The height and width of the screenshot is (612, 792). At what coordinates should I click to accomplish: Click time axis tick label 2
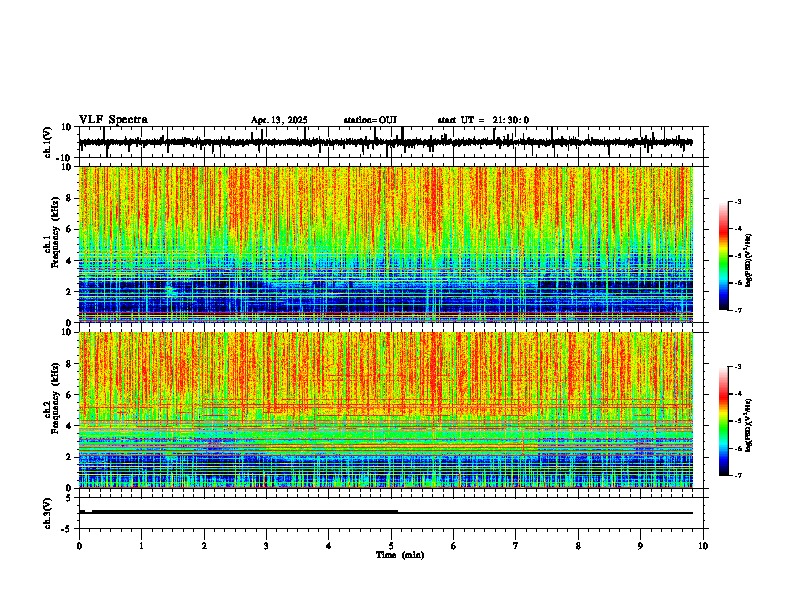pyautogui.click(x=204, y=546)
